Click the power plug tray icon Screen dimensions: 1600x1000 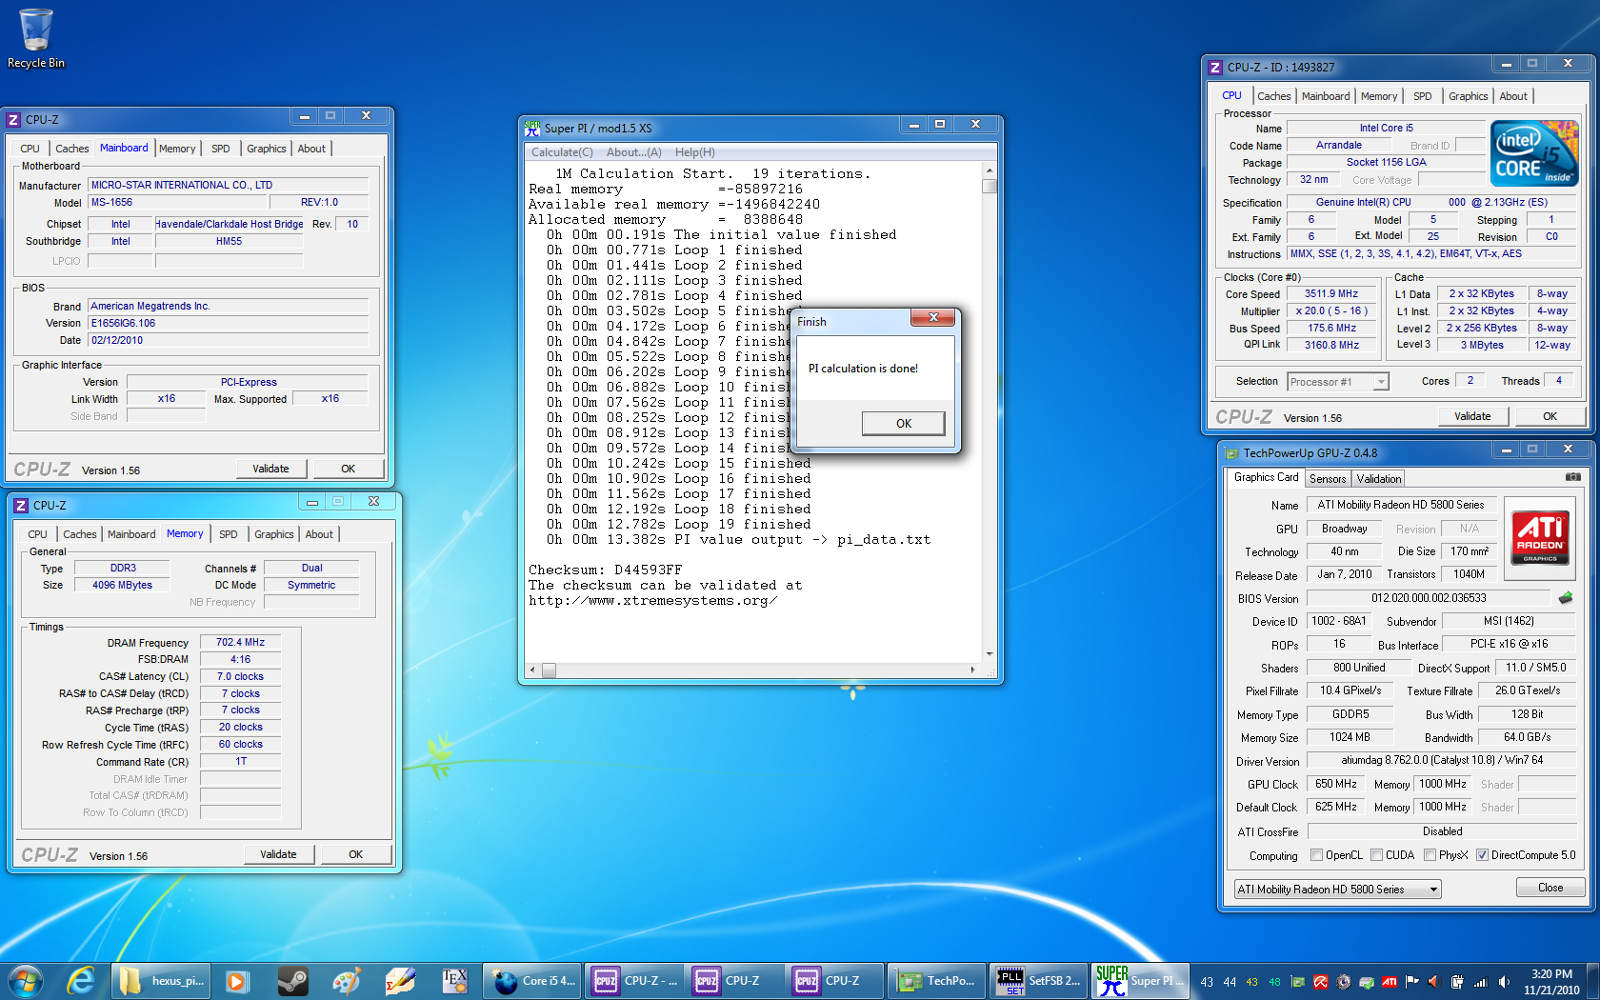click(x=1457, y=982)
